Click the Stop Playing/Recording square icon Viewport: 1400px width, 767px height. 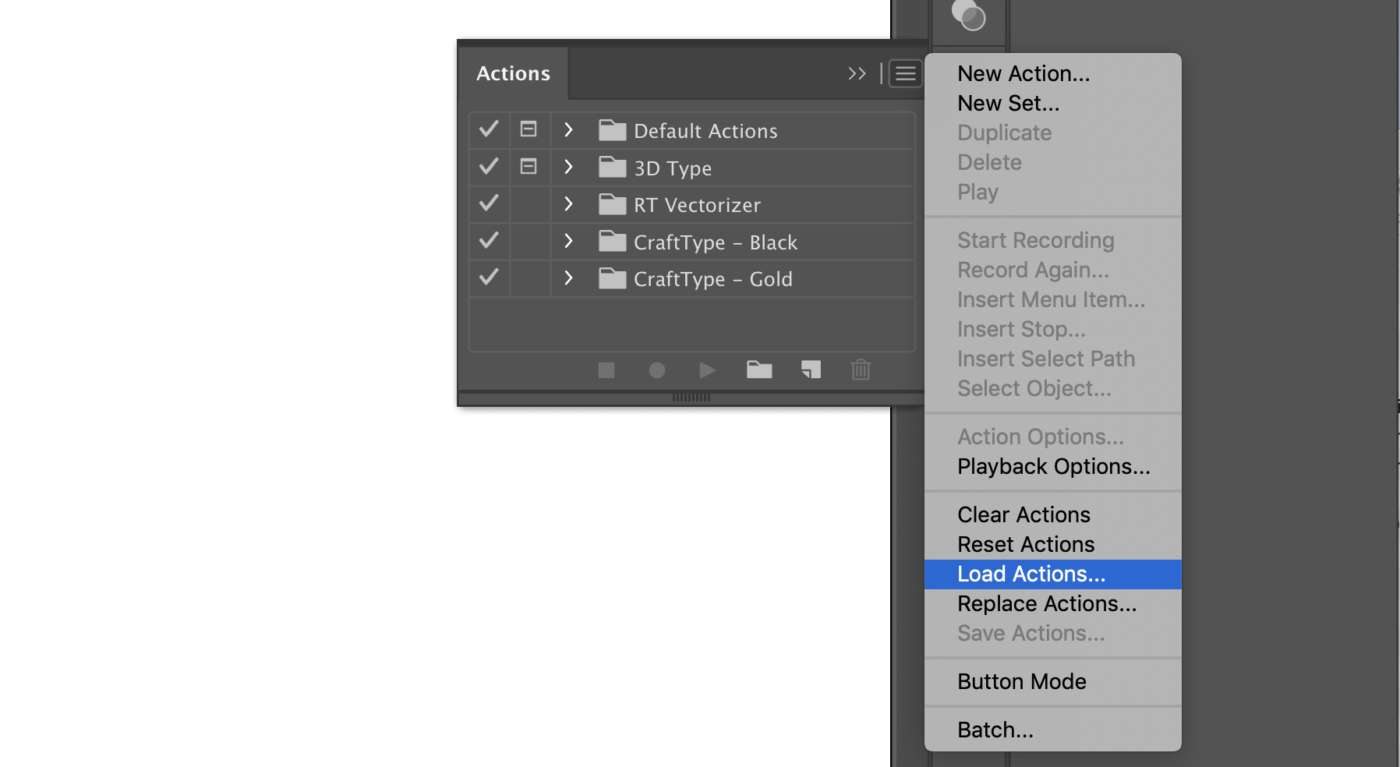tap(606, 370)
